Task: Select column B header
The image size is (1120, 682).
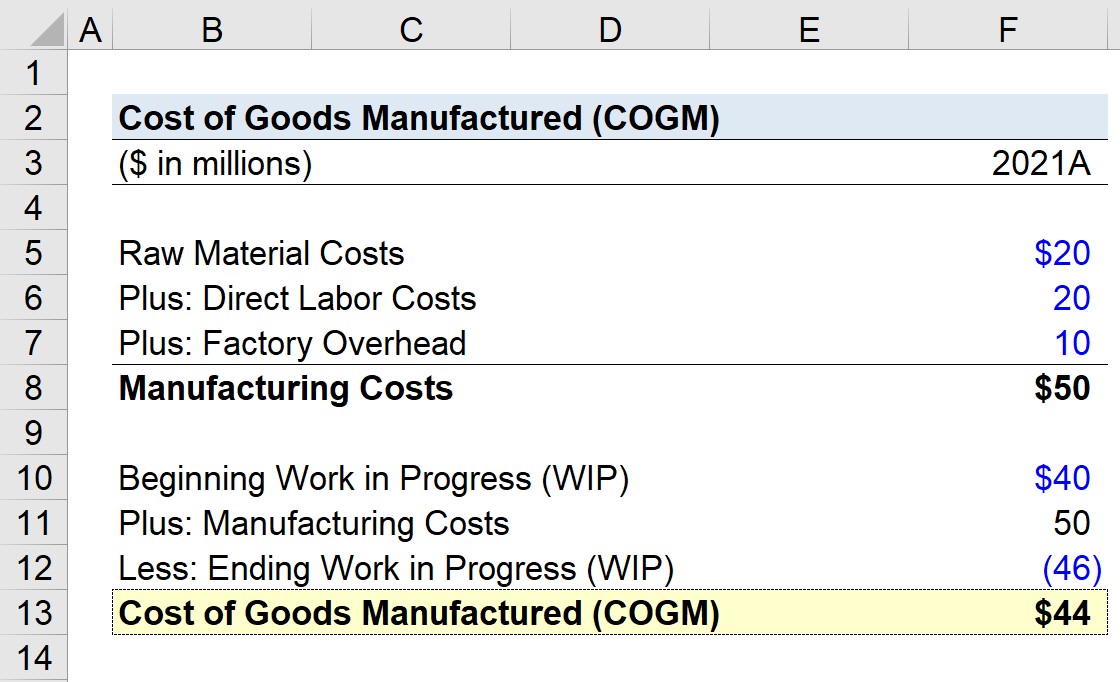Action: [212, 29]
